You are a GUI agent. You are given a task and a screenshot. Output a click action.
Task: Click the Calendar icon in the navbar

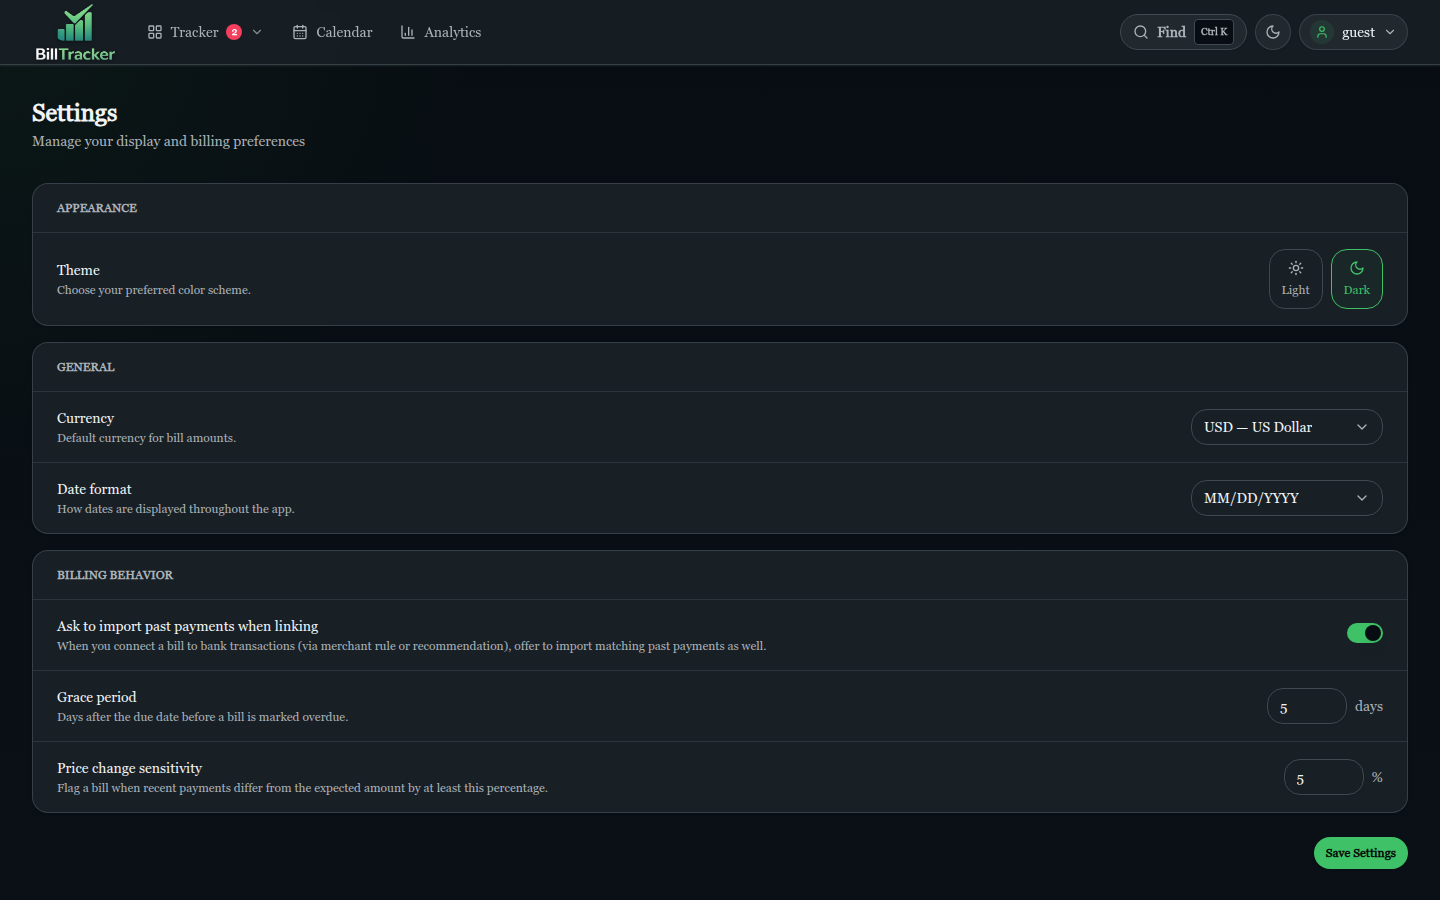(300, 32)
